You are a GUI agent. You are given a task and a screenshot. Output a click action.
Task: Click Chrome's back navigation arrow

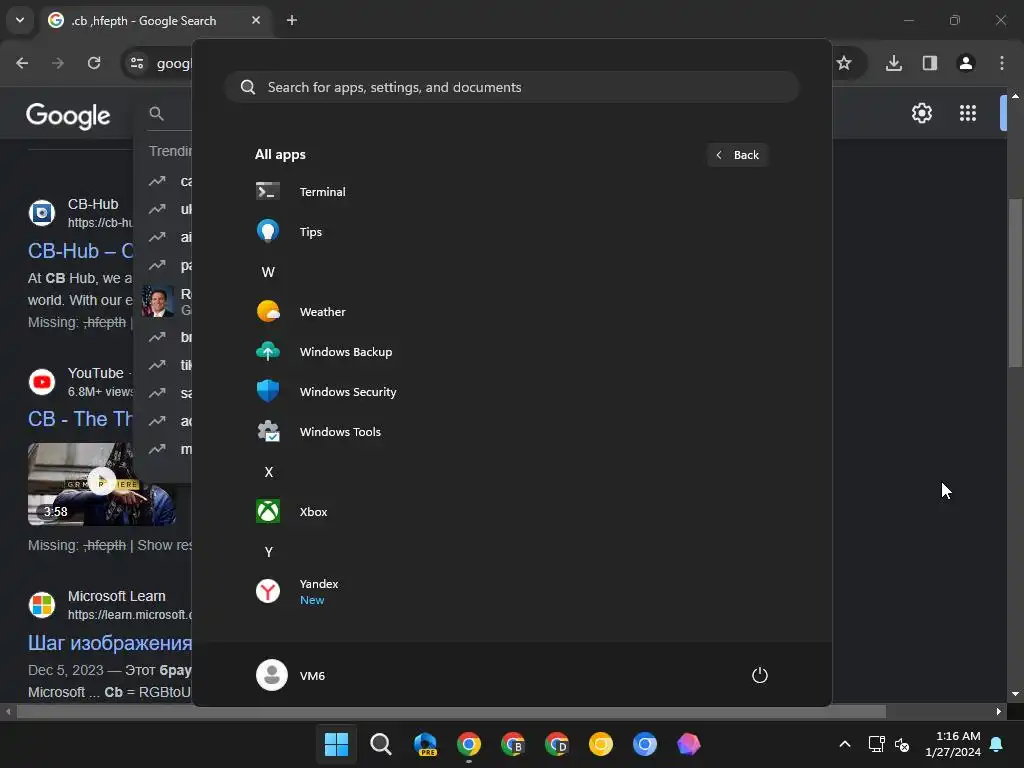[x=22, y=63]
